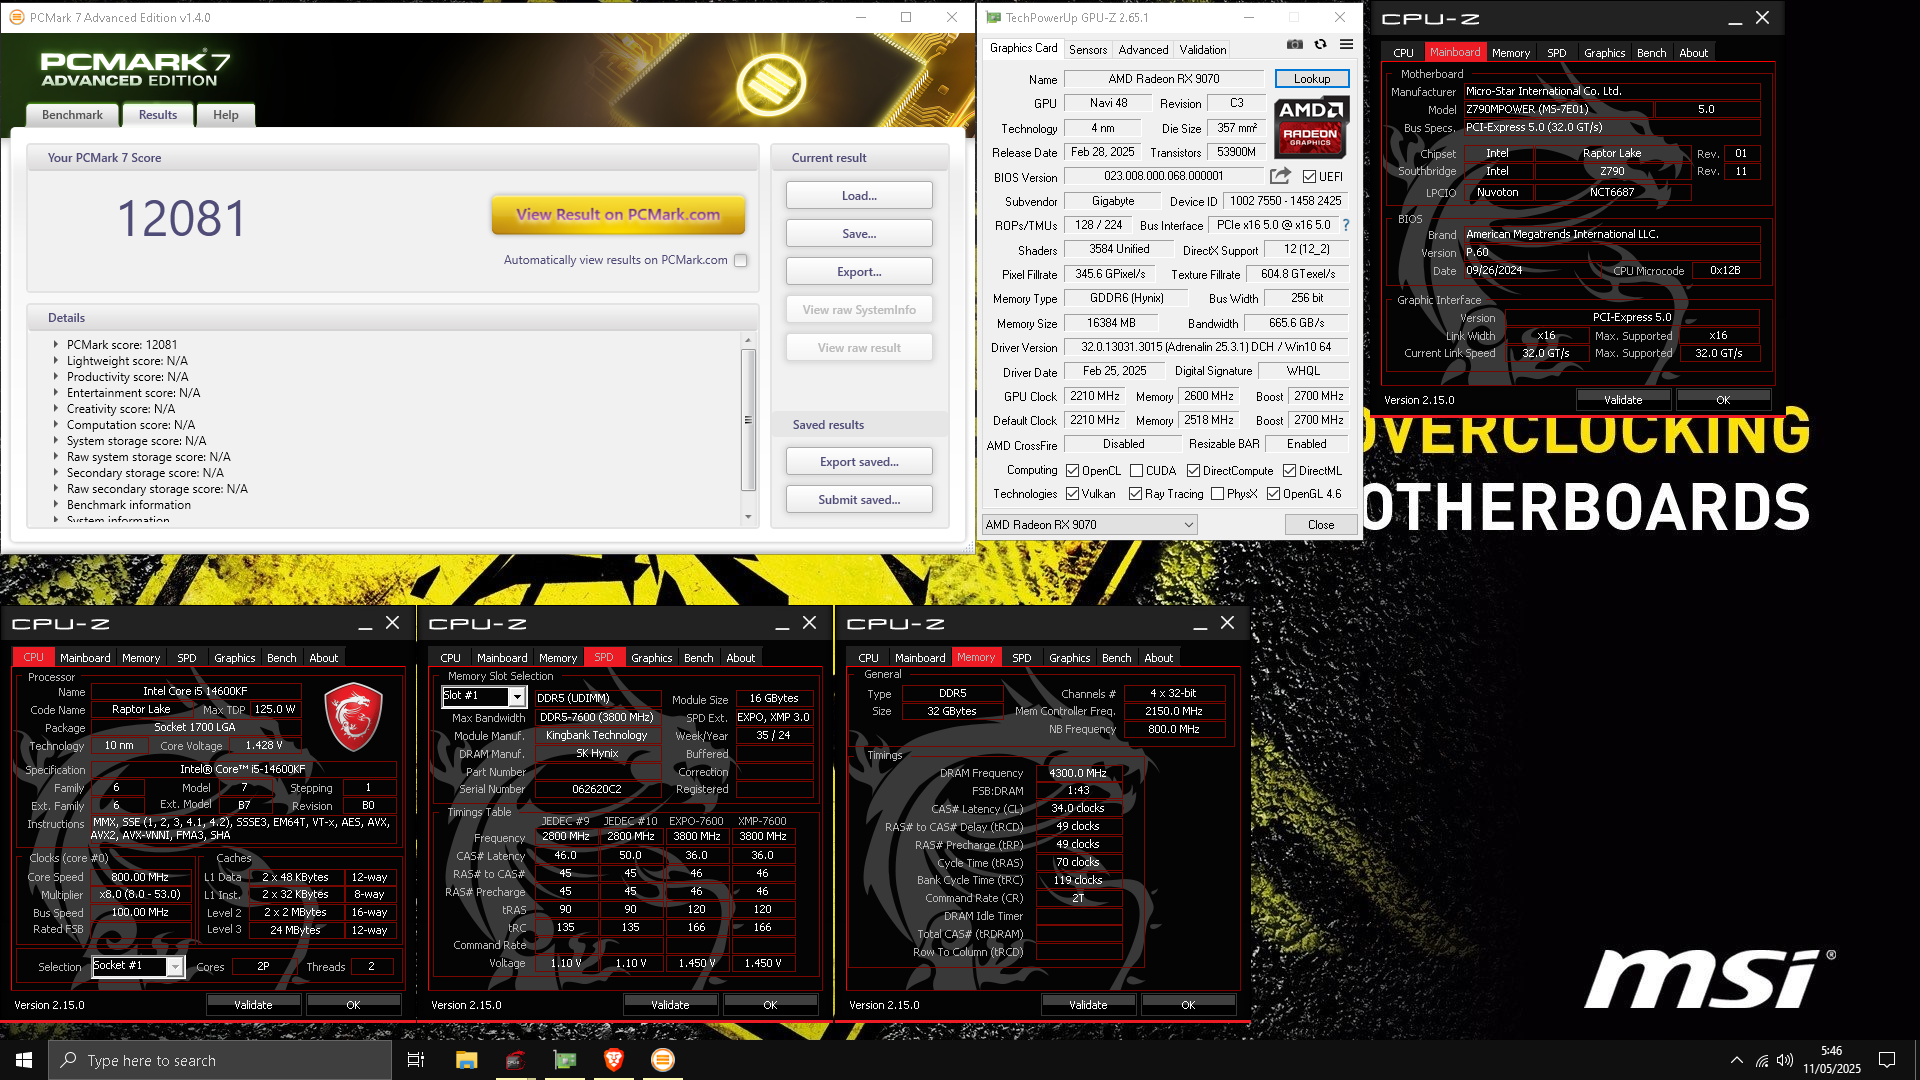The image size is (1920, 1080).
Task: Toggle the DirectCompute checkbox
Action: [x=1193, y=471]
